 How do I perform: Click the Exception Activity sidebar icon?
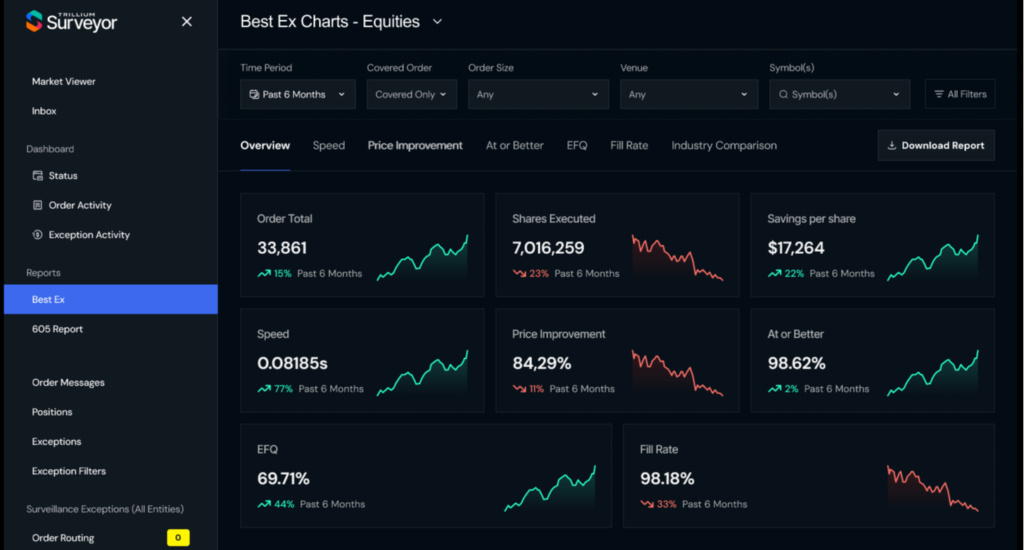click(38, 235)
